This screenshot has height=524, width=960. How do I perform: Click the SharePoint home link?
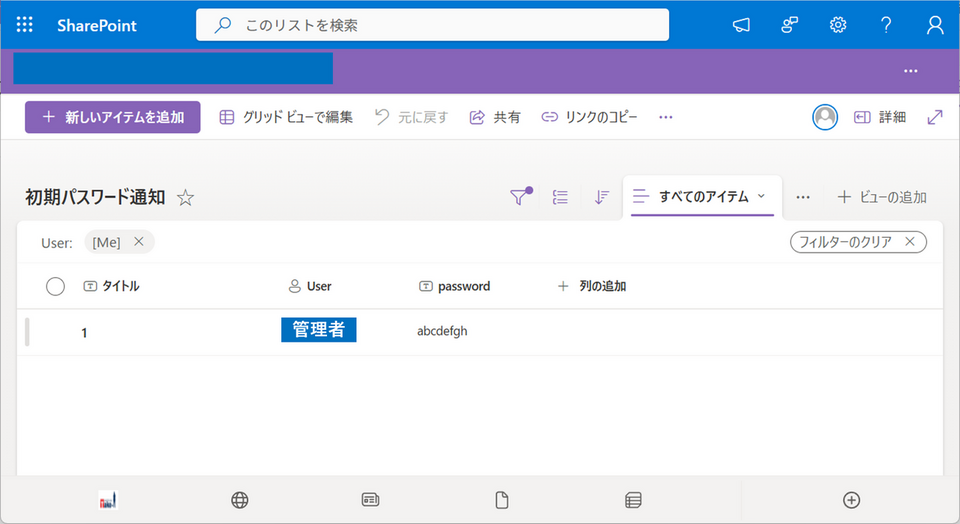tap(97, 25)
